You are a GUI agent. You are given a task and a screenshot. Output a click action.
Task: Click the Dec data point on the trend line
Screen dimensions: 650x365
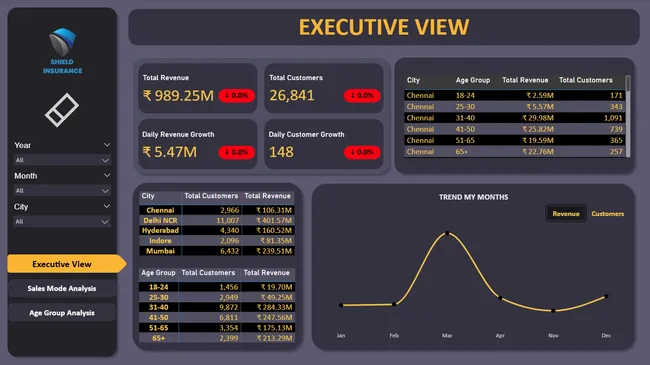coord(606,296)
